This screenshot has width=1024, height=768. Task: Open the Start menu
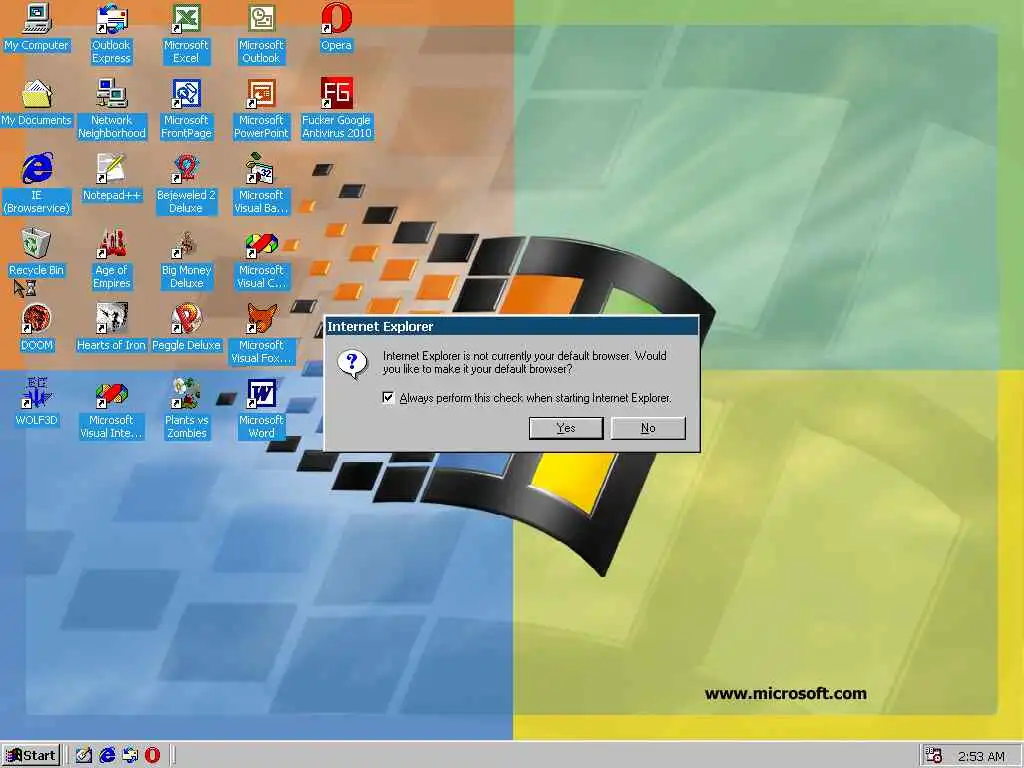[31, 756]
